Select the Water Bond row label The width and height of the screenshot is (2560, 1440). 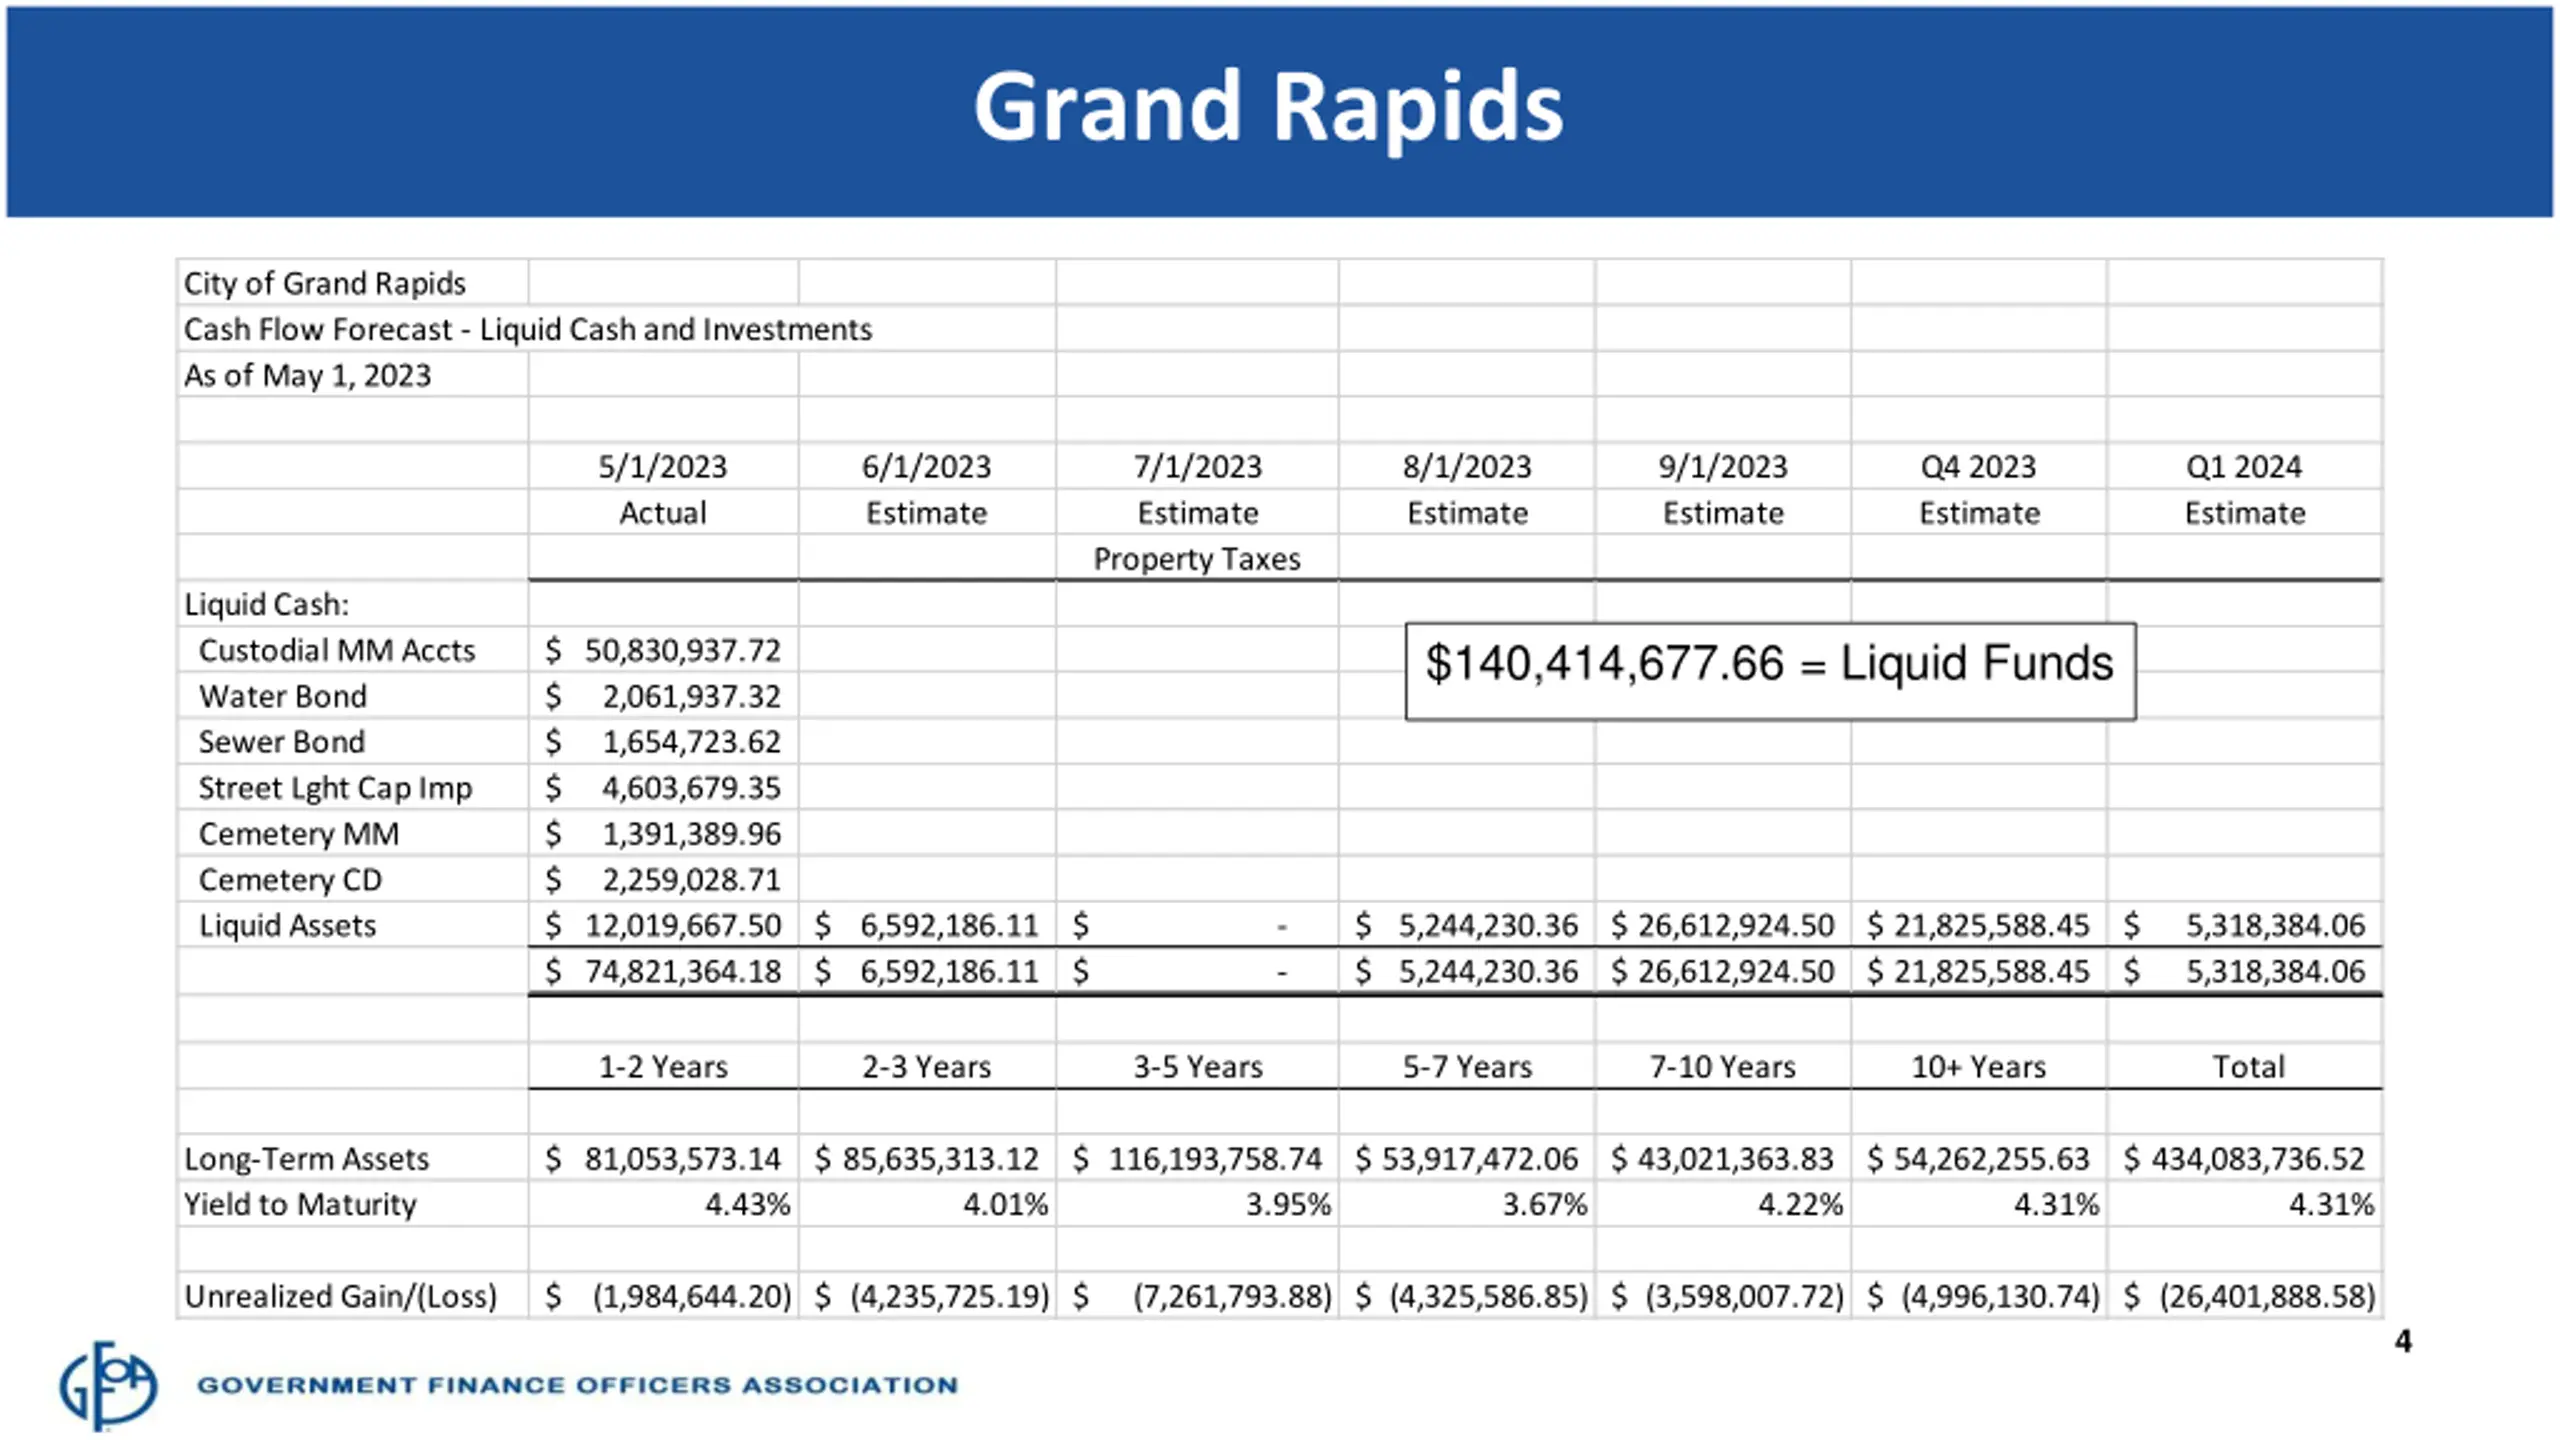click(283, 696)
